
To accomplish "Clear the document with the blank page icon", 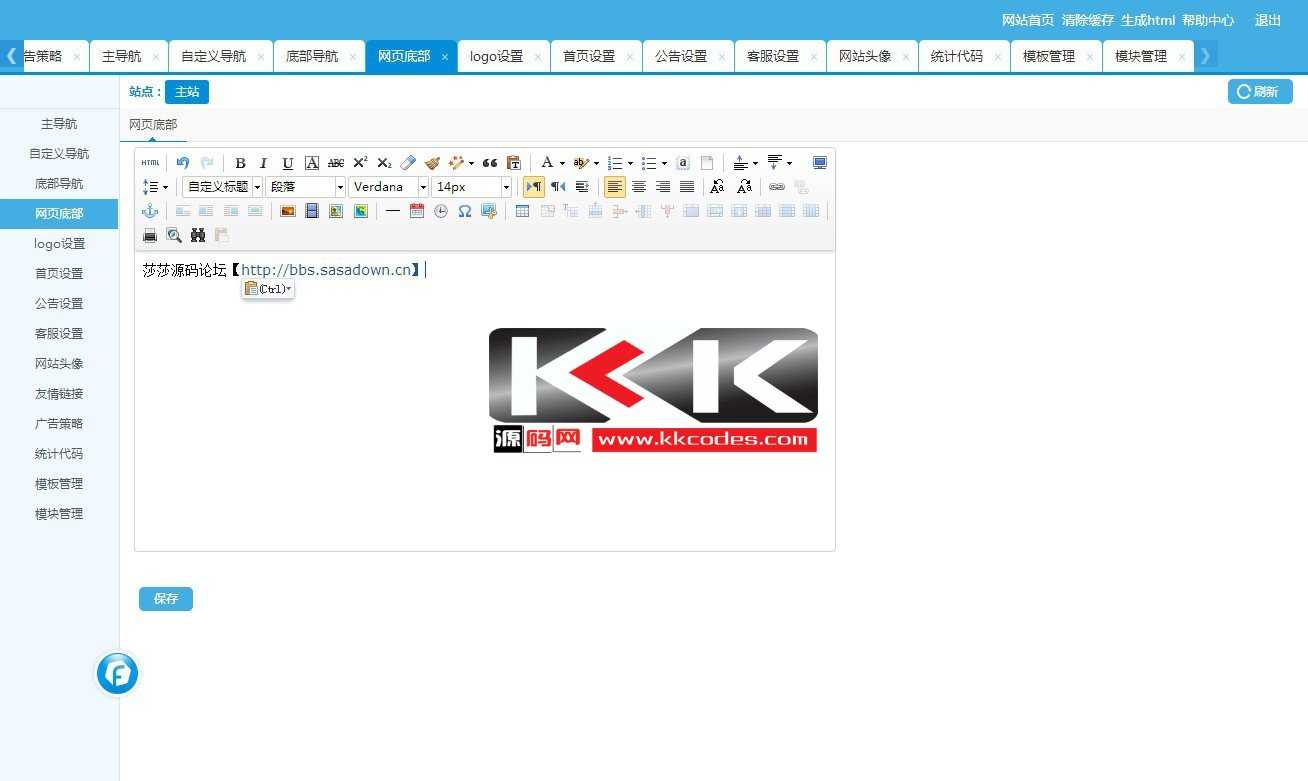I will 707,163.
